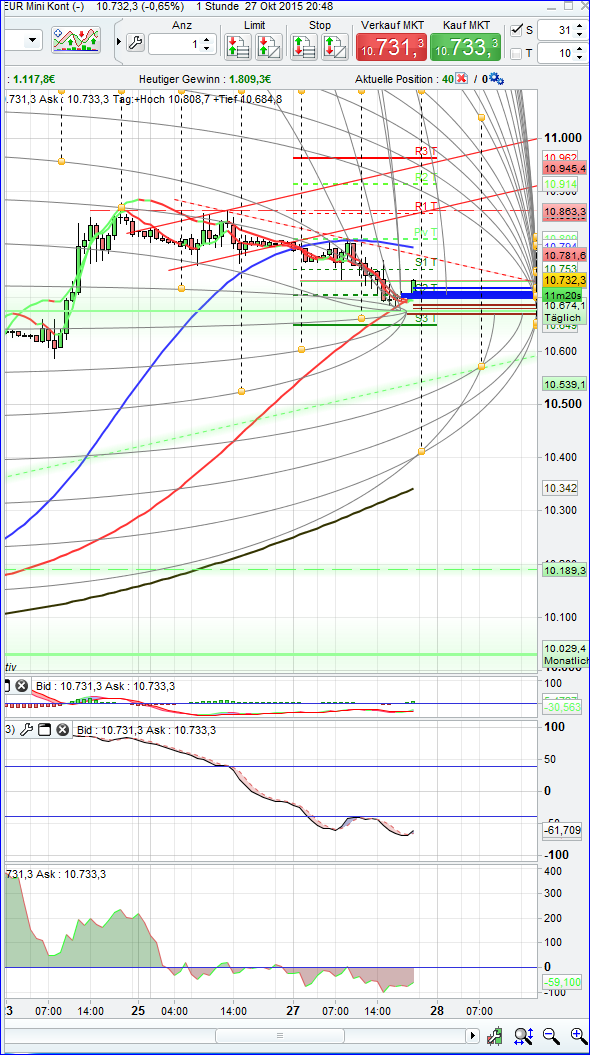Open position settings blue gears icon
The image size is (590, 1055).
pos(497,79)
